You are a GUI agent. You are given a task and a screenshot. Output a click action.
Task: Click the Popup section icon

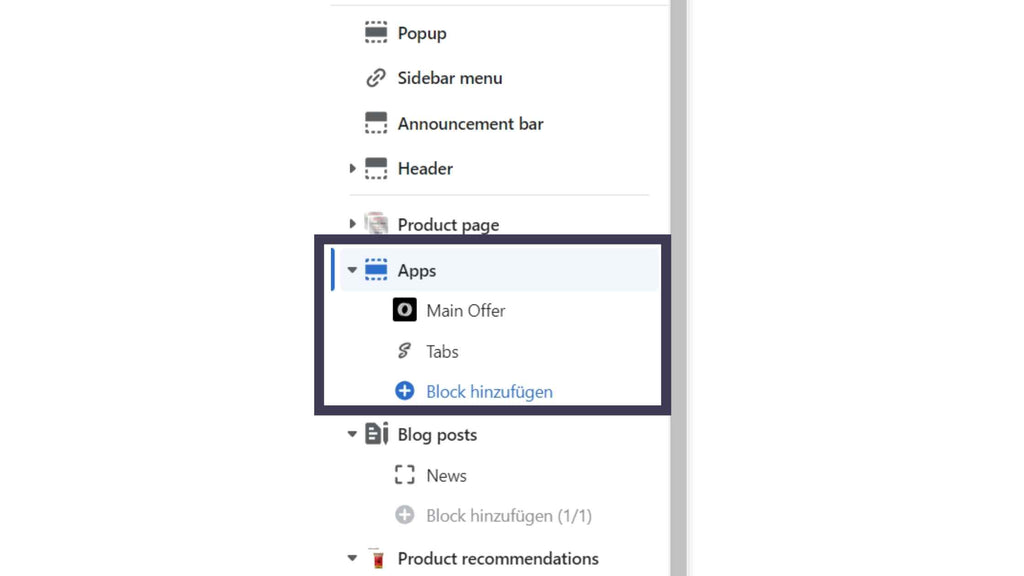coord(376,33)
